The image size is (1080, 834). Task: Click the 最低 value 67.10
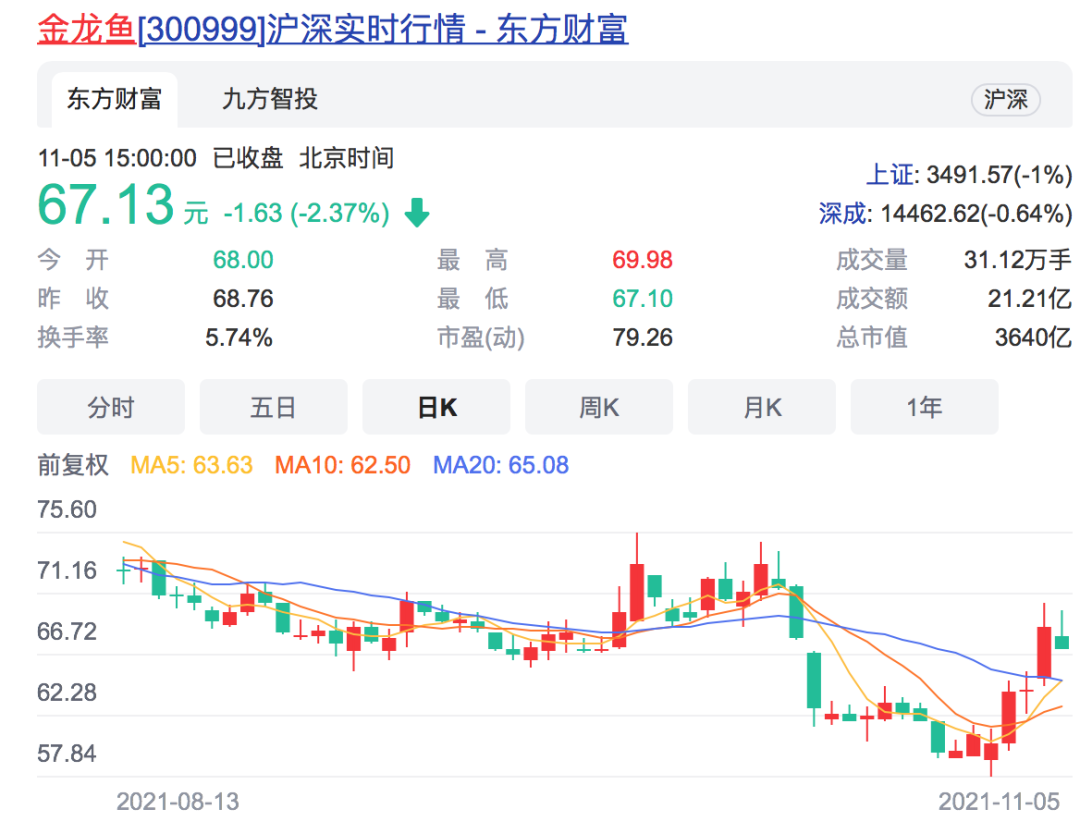(643, 299)
